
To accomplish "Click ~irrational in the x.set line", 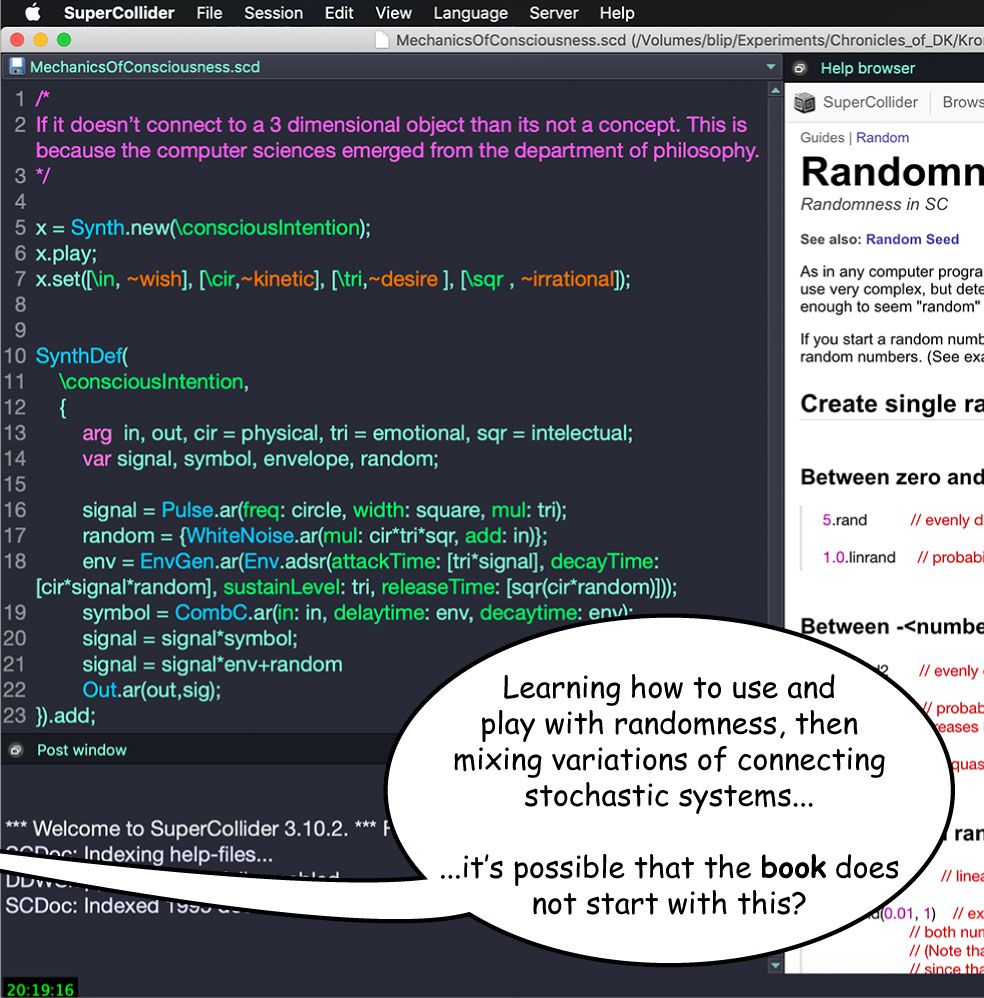I will (567, 279).
